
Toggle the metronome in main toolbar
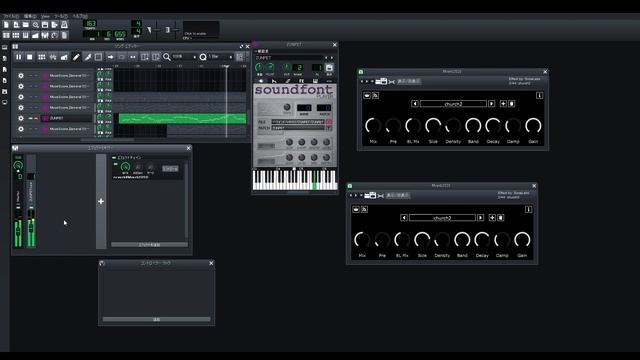pyautogui.click(x=64, y=25)
